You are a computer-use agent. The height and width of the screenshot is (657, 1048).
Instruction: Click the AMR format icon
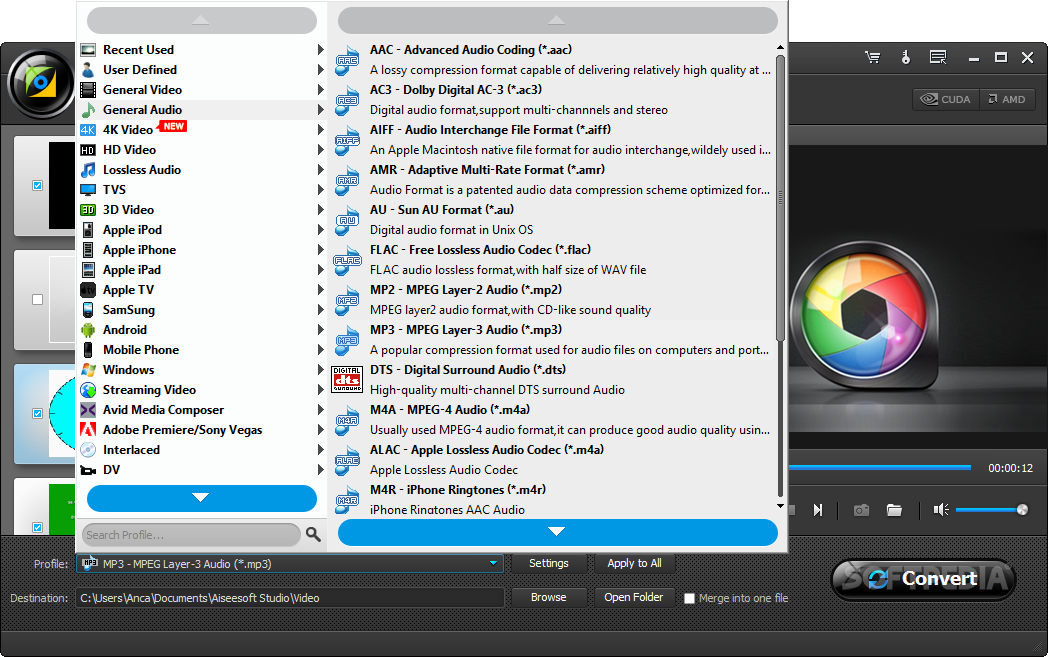(x=347, y=180)
